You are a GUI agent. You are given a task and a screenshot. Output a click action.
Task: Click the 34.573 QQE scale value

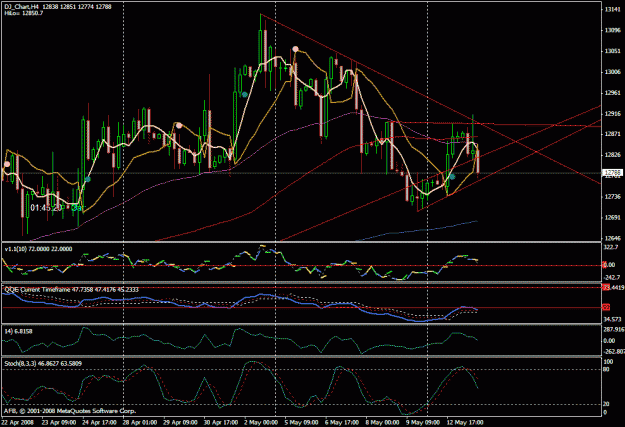pyautogui.click(x=613, y=319)
